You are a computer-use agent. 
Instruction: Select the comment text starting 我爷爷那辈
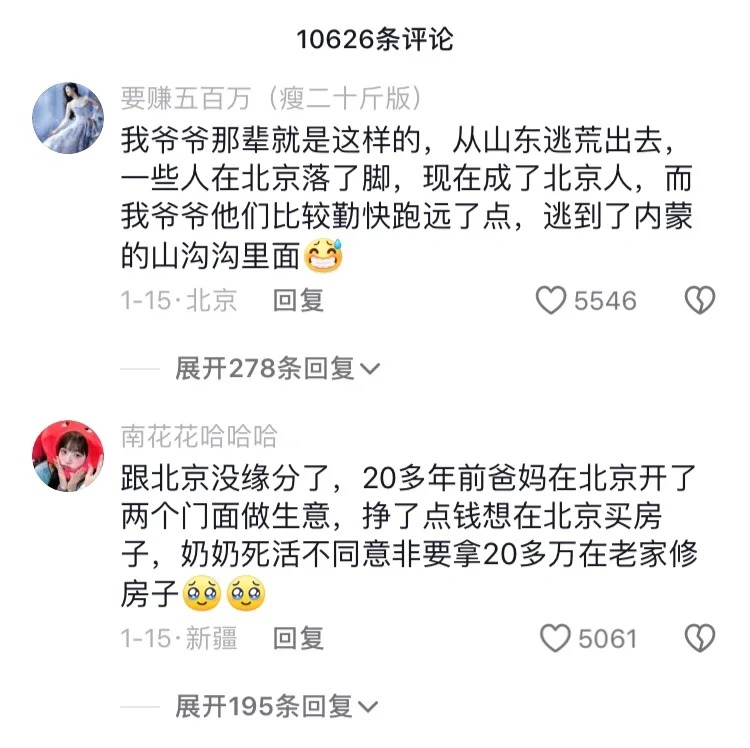[x=407, y=198]
